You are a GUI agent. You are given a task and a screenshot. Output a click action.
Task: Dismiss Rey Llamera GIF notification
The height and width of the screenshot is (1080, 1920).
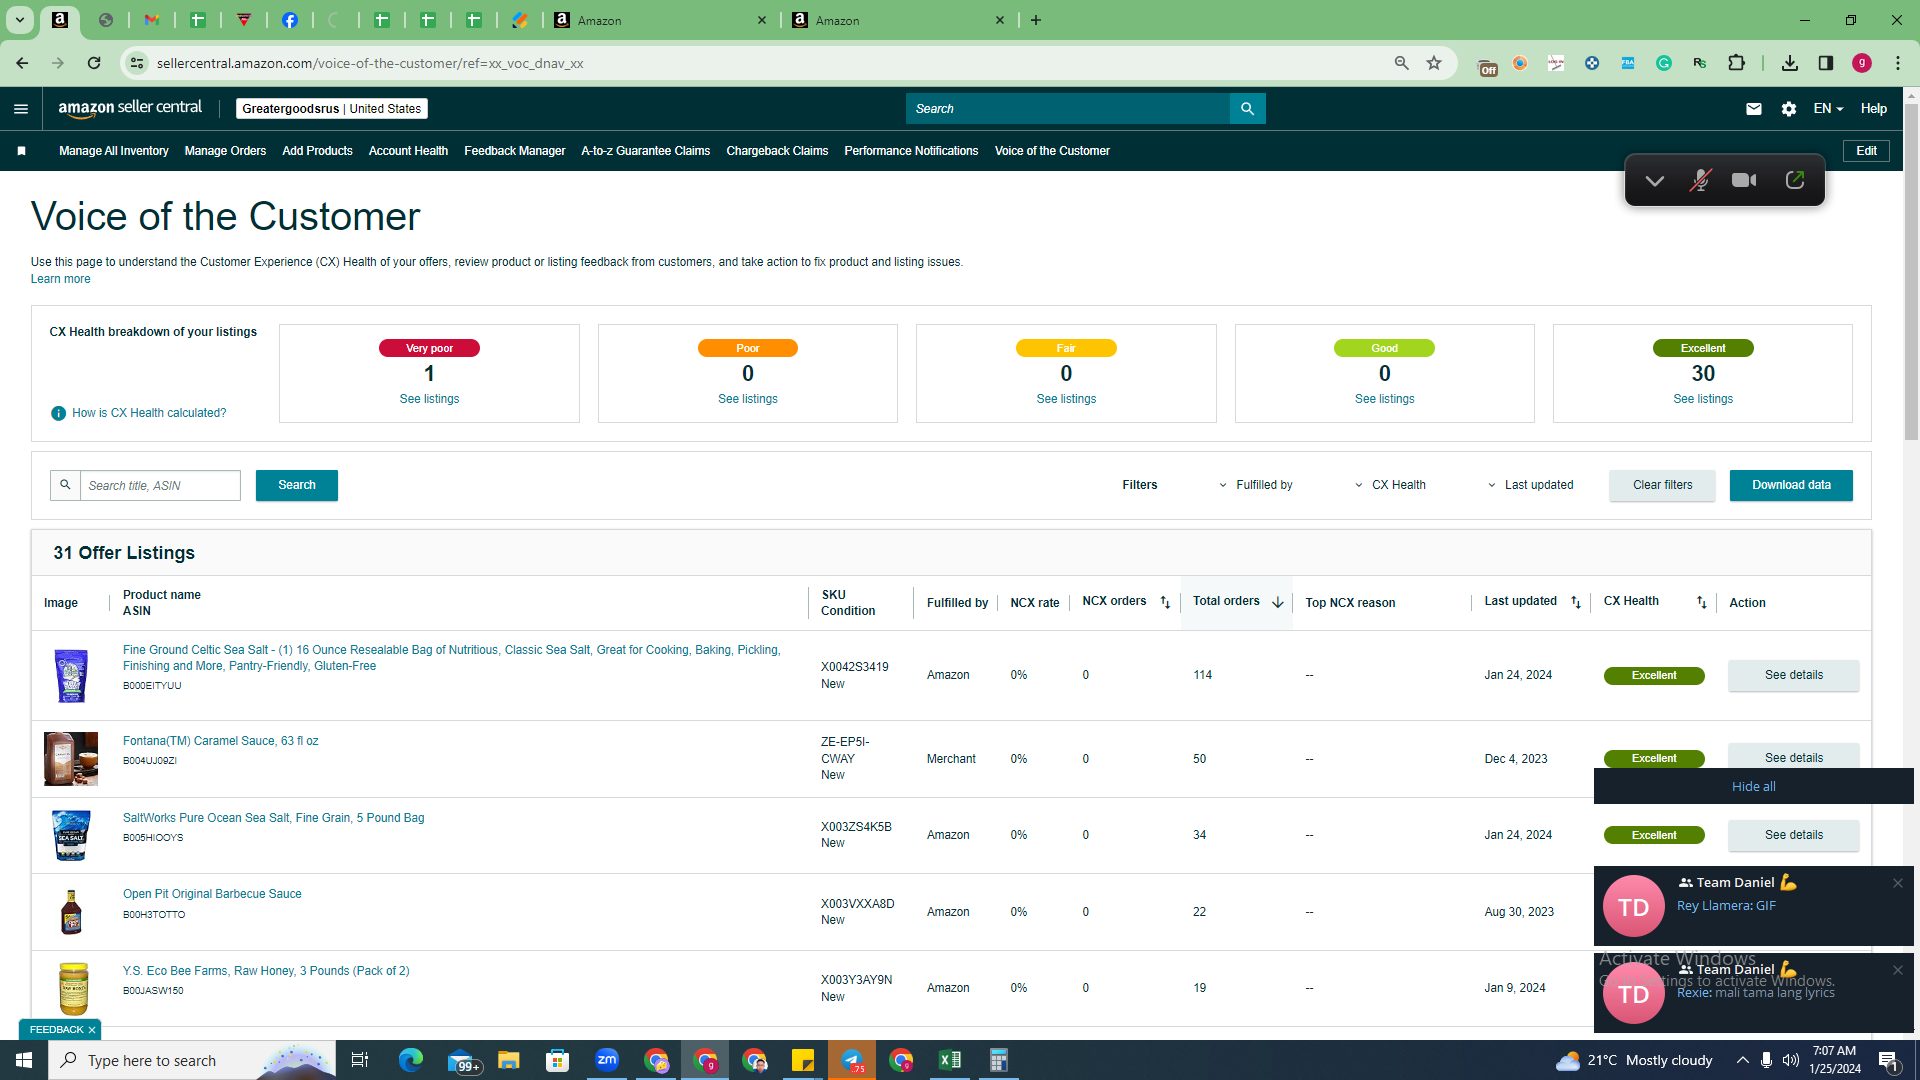(x=1897, y=883)
